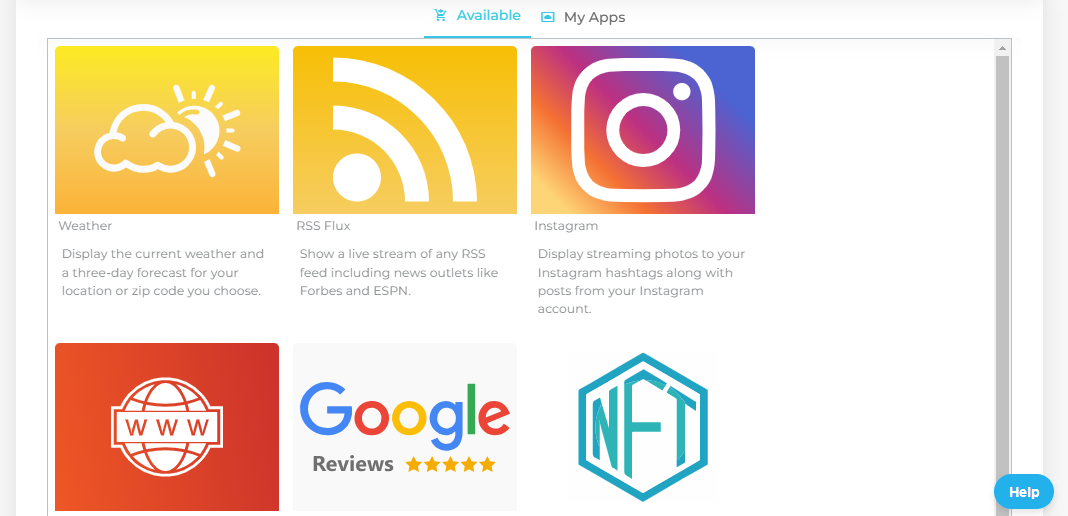The image size is (1068, 516).
Task: Switch to the My Apps tab
Action: pyautogui.click(x=583, y=18)
